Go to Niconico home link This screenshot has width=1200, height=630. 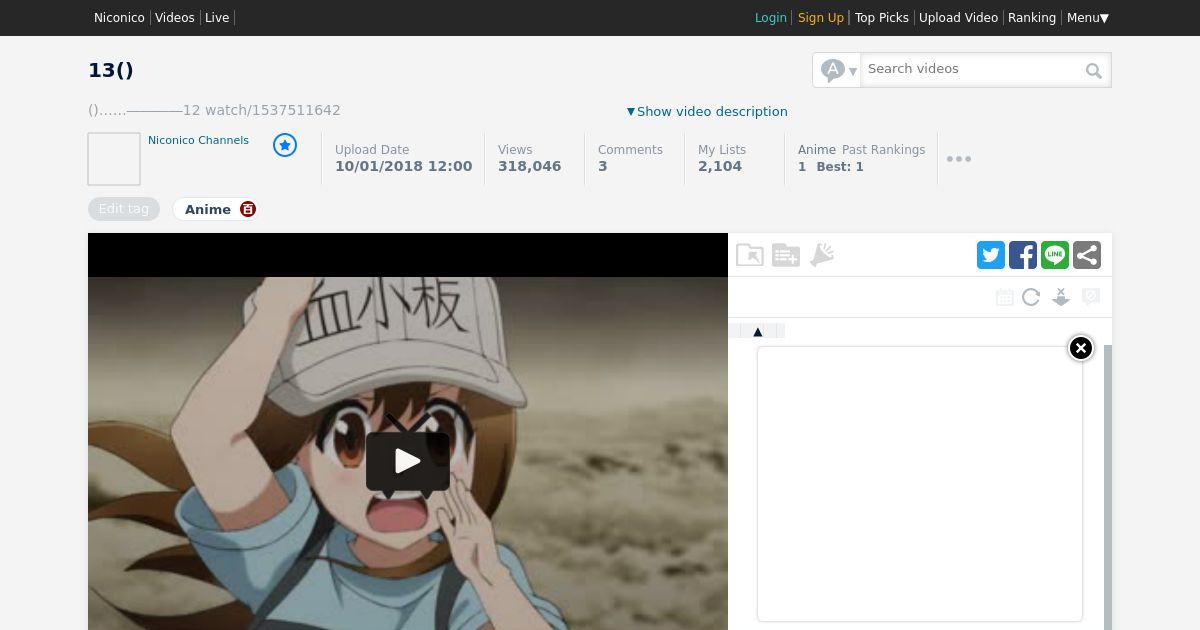[x=119, y=18]
